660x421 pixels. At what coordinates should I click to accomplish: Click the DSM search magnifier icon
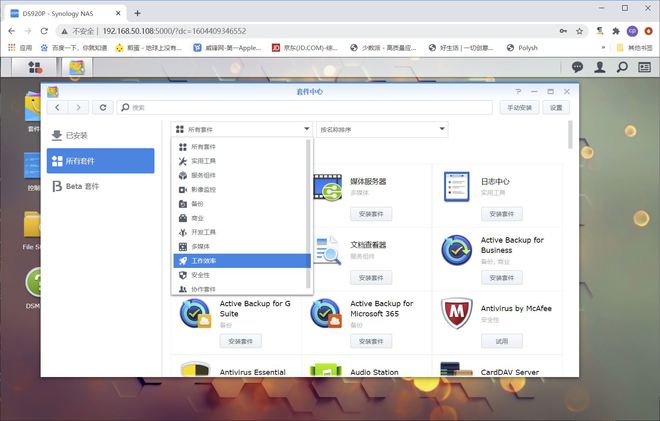click(622, 67)
